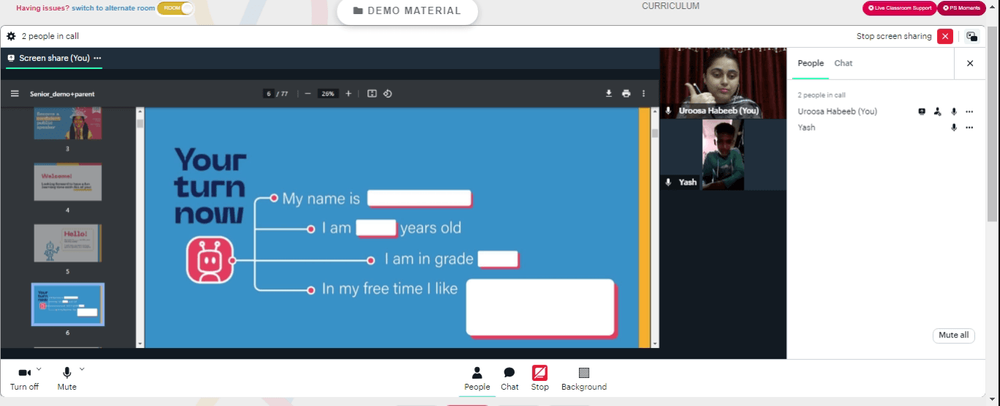Click presenter role icon for Uroosa Habeeb
Image resolution: width=1000 pixels, height=406 pixels.
pyautogui.click(x=937, y=111)
